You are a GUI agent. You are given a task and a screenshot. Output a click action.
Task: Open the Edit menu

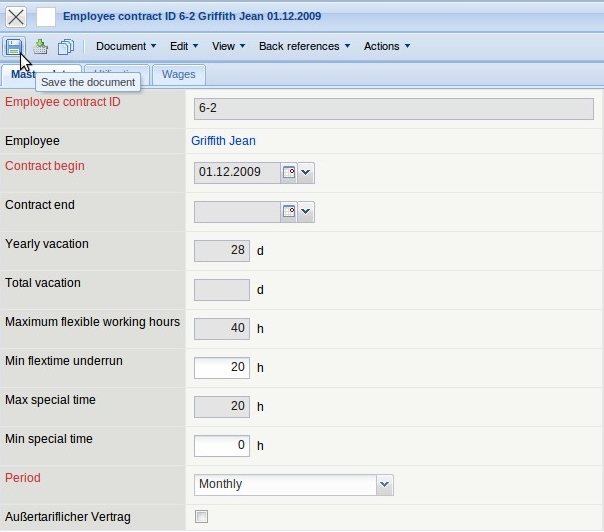coord(184,46)
